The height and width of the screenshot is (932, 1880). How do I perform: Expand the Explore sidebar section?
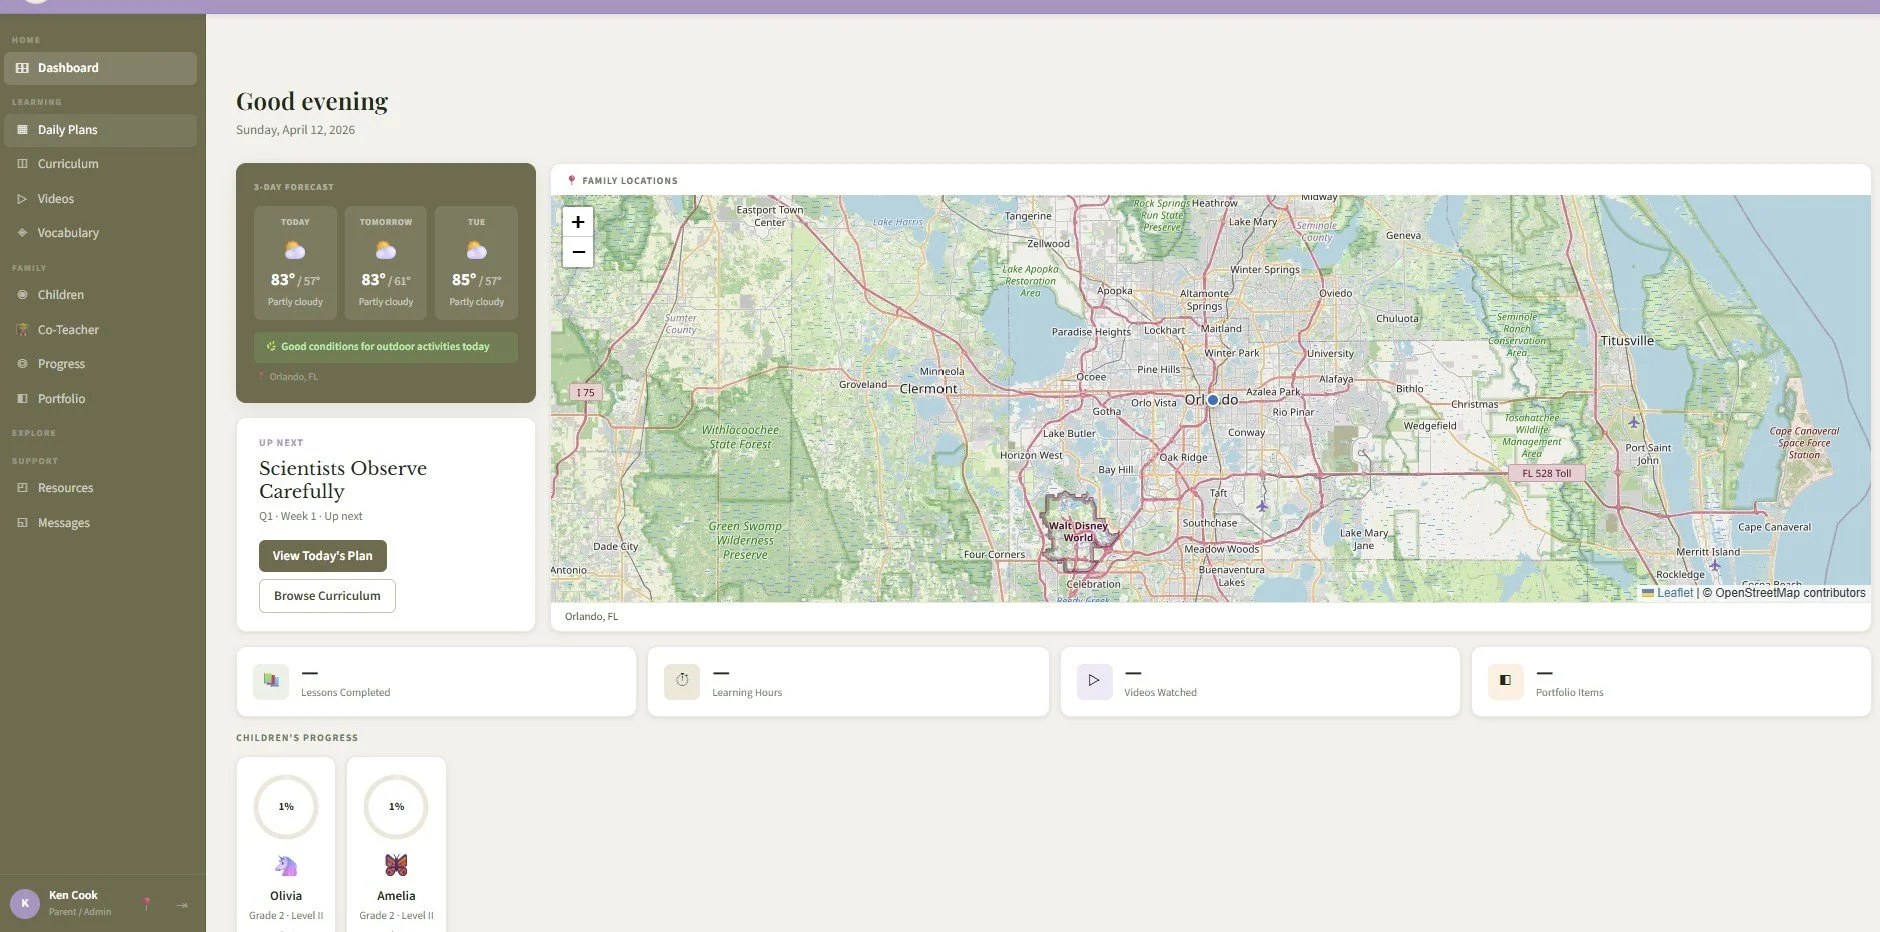pos(34,433)
